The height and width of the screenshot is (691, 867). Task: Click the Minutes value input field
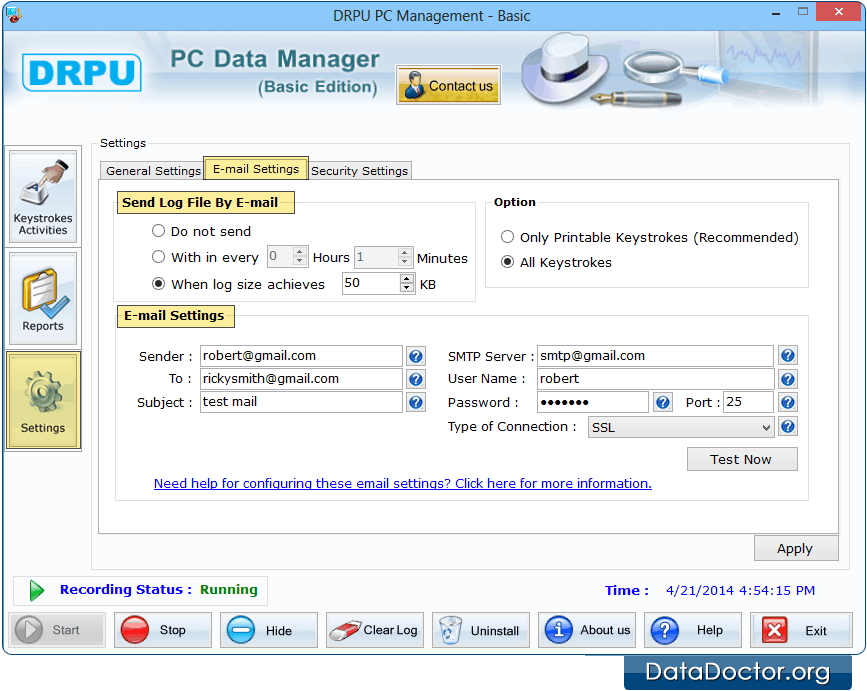(377, 257)
